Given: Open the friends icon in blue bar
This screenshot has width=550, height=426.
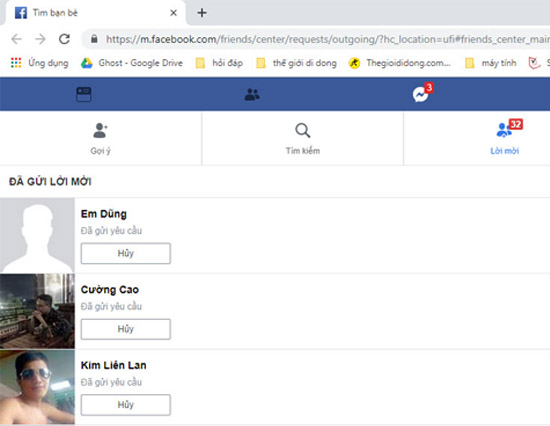Looking at the screenshot, I should [252, 94].
